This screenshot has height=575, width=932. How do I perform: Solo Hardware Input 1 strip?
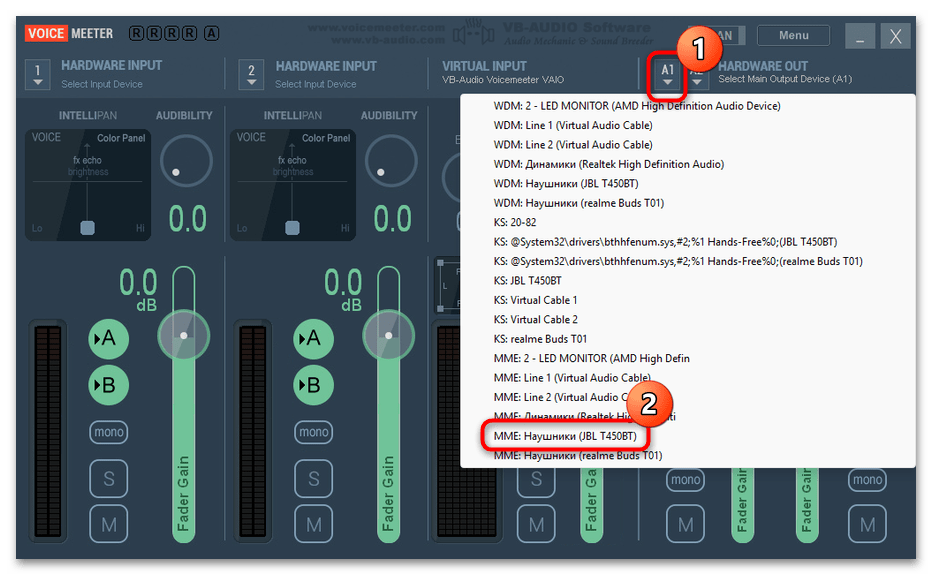[x=109, y=478]
